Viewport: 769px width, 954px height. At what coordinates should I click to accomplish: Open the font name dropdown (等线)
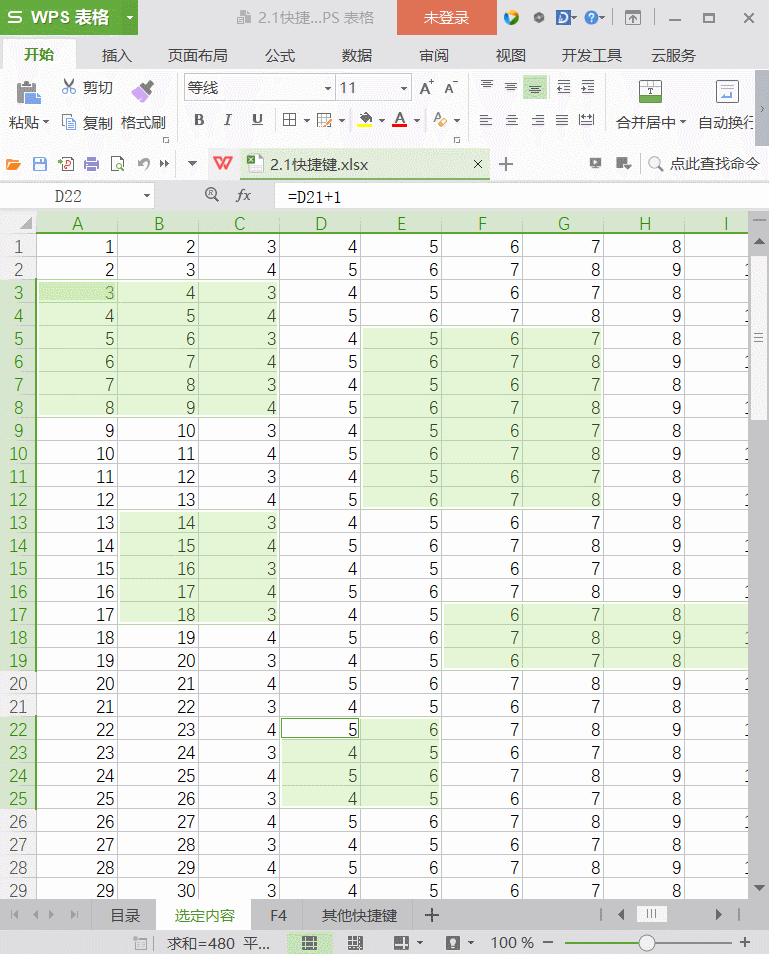(x=327, y=89)
